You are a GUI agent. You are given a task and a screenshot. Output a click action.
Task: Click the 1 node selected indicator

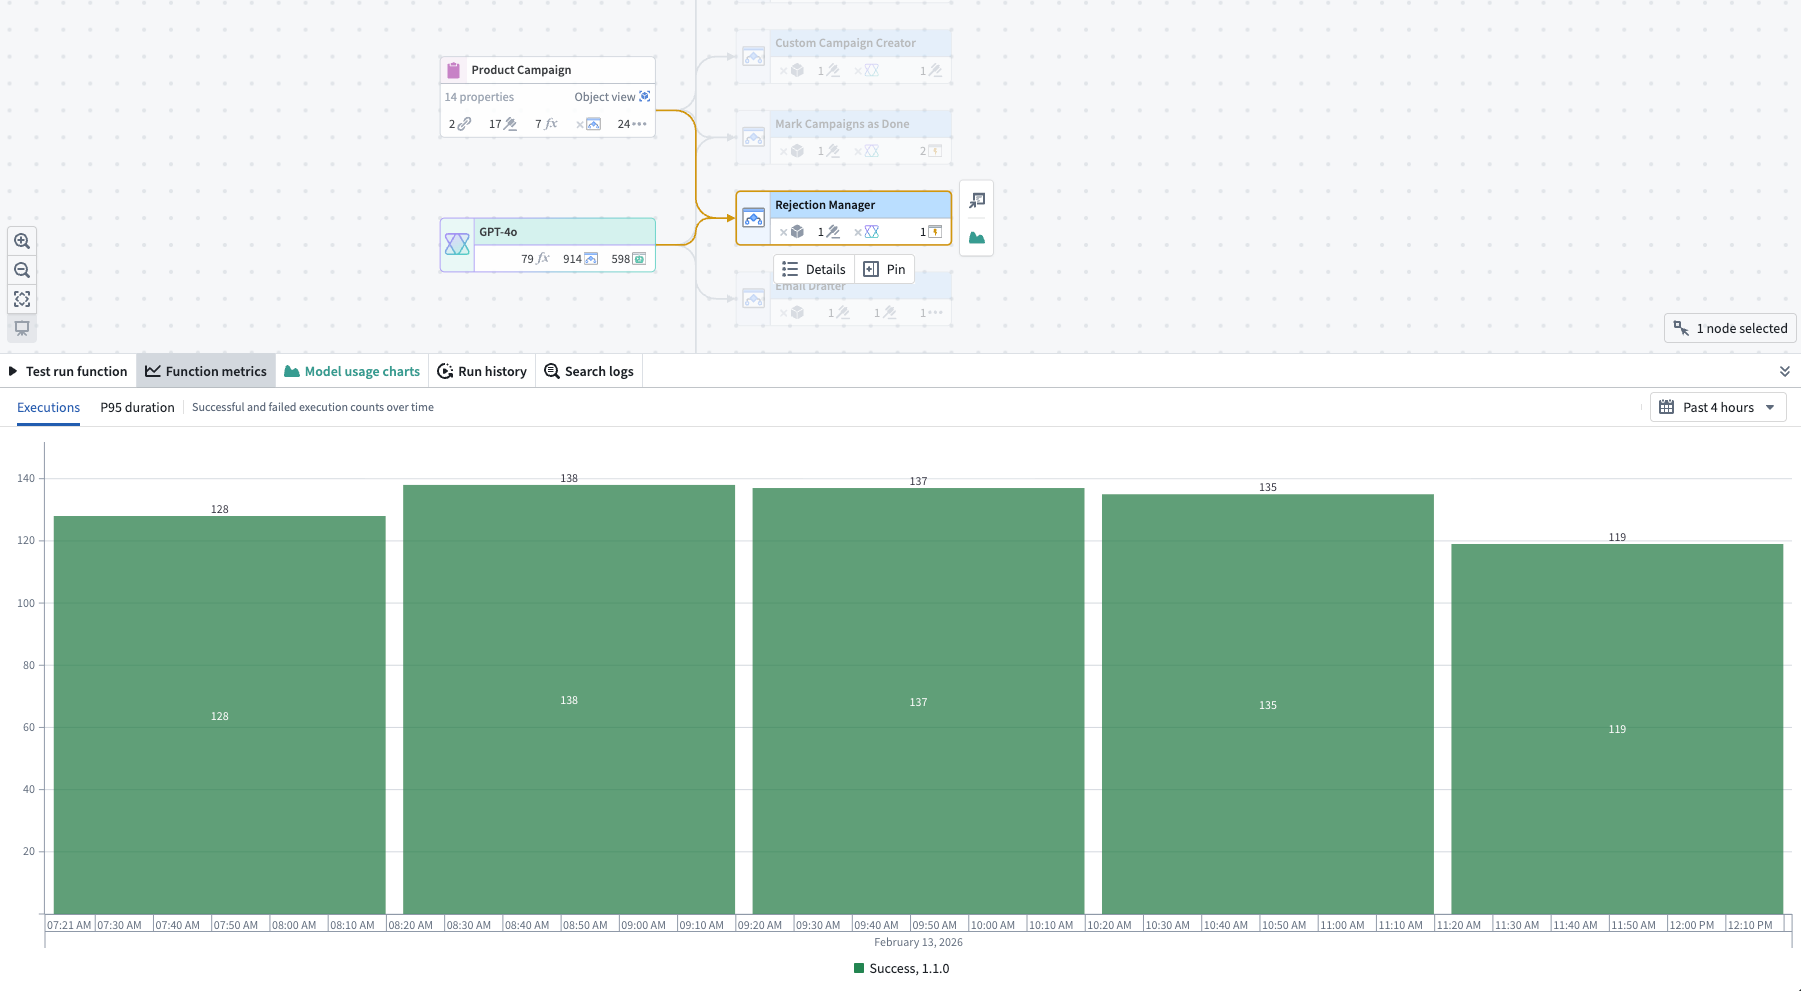[x=1729, y=328]
